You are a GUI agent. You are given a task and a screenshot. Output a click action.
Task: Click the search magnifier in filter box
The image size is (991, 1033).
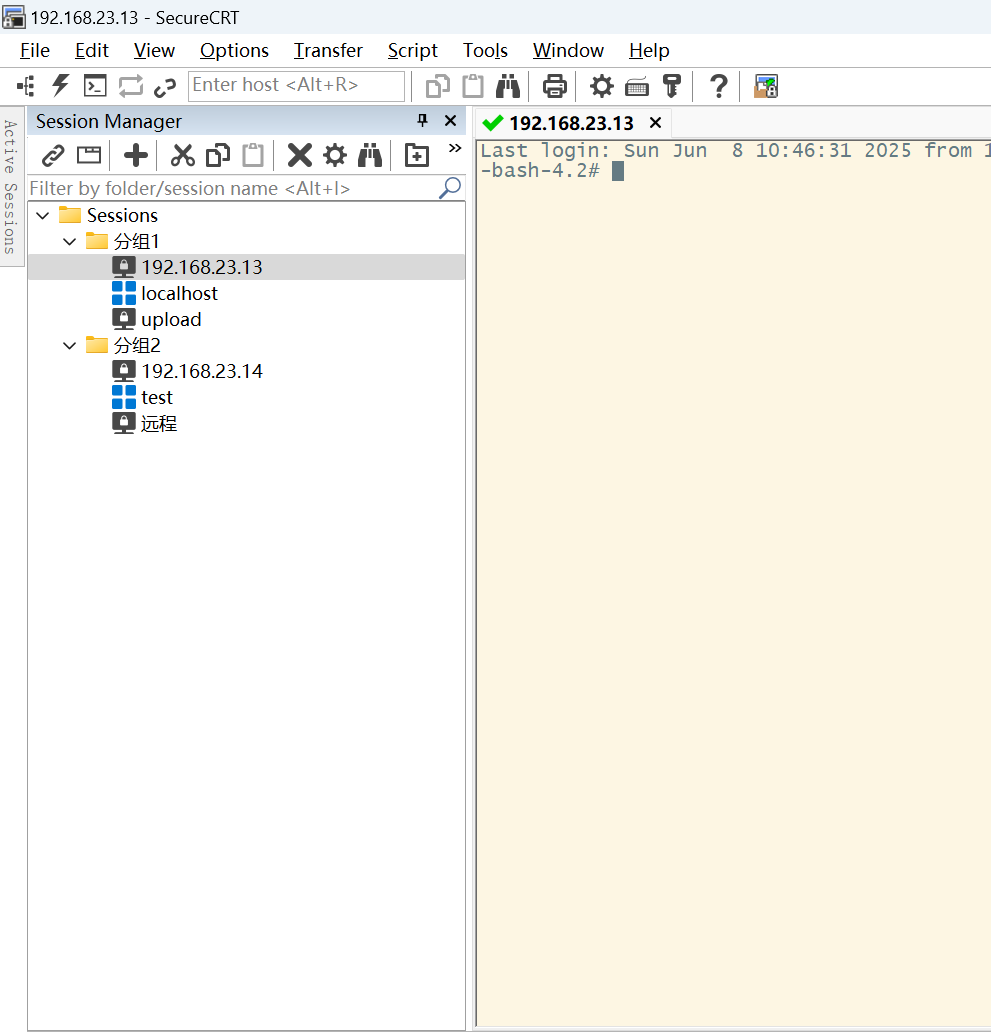coord(450,188)
